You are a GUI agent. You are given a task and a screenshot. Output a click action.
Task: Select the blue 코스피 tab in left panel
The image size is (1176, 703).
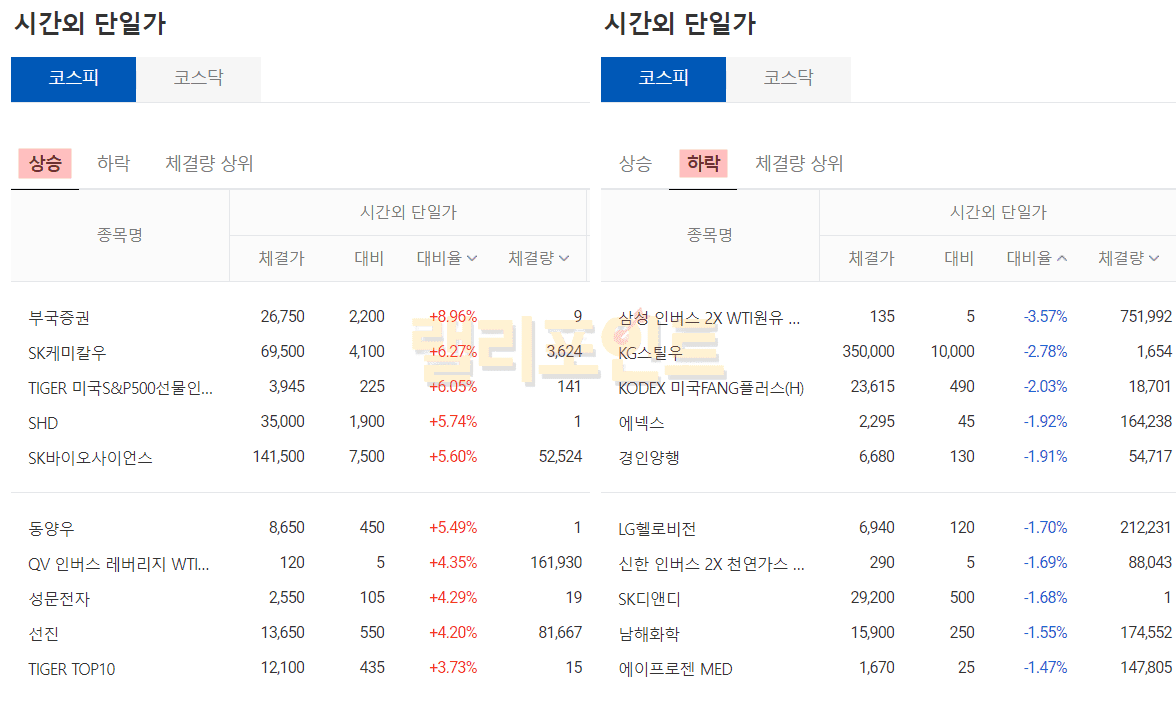point(73,78)
